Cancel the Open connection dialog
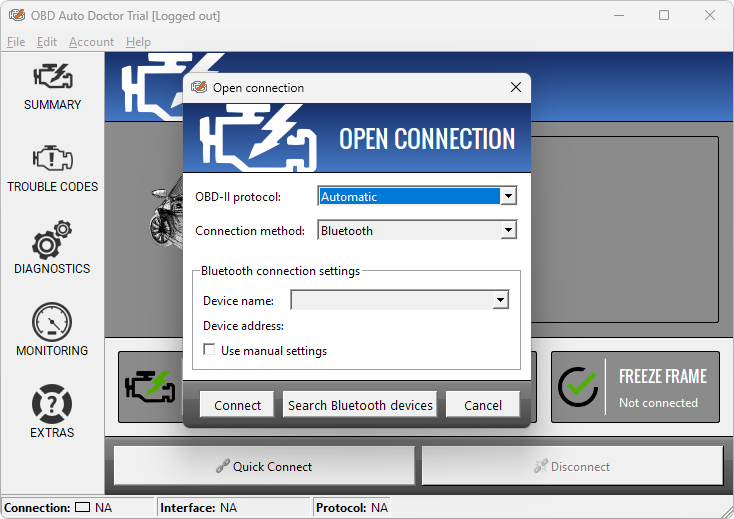 (x=483, y=404)
